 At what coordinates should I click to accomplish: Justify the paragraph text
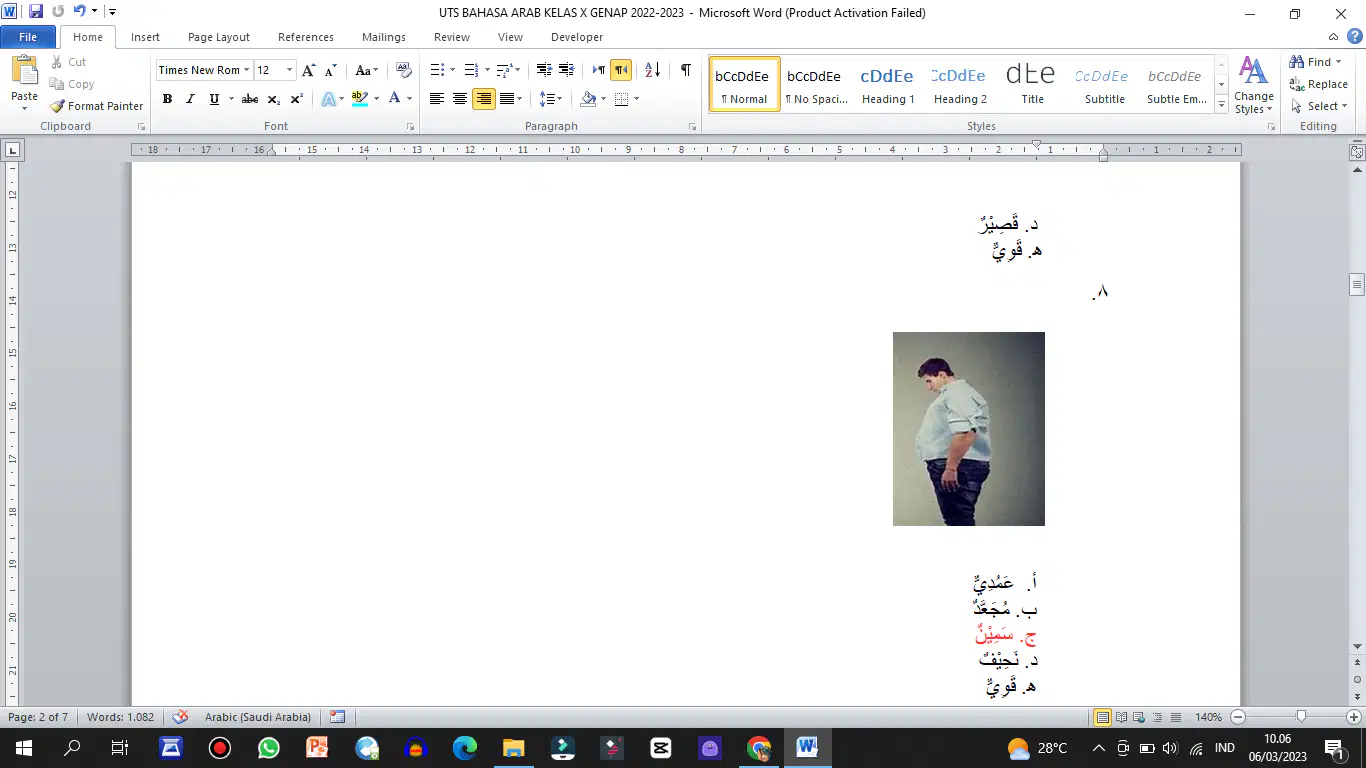[x=507, y=99]
